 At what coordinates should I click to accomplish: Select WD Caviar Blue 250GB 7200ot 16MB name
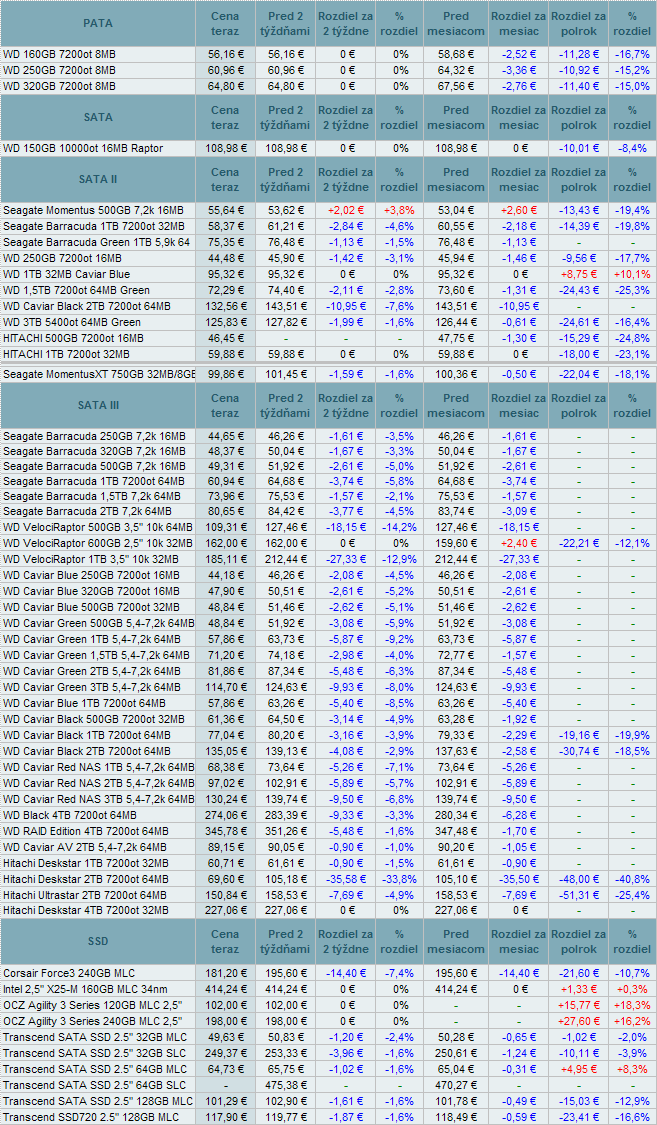coord(92,575)
